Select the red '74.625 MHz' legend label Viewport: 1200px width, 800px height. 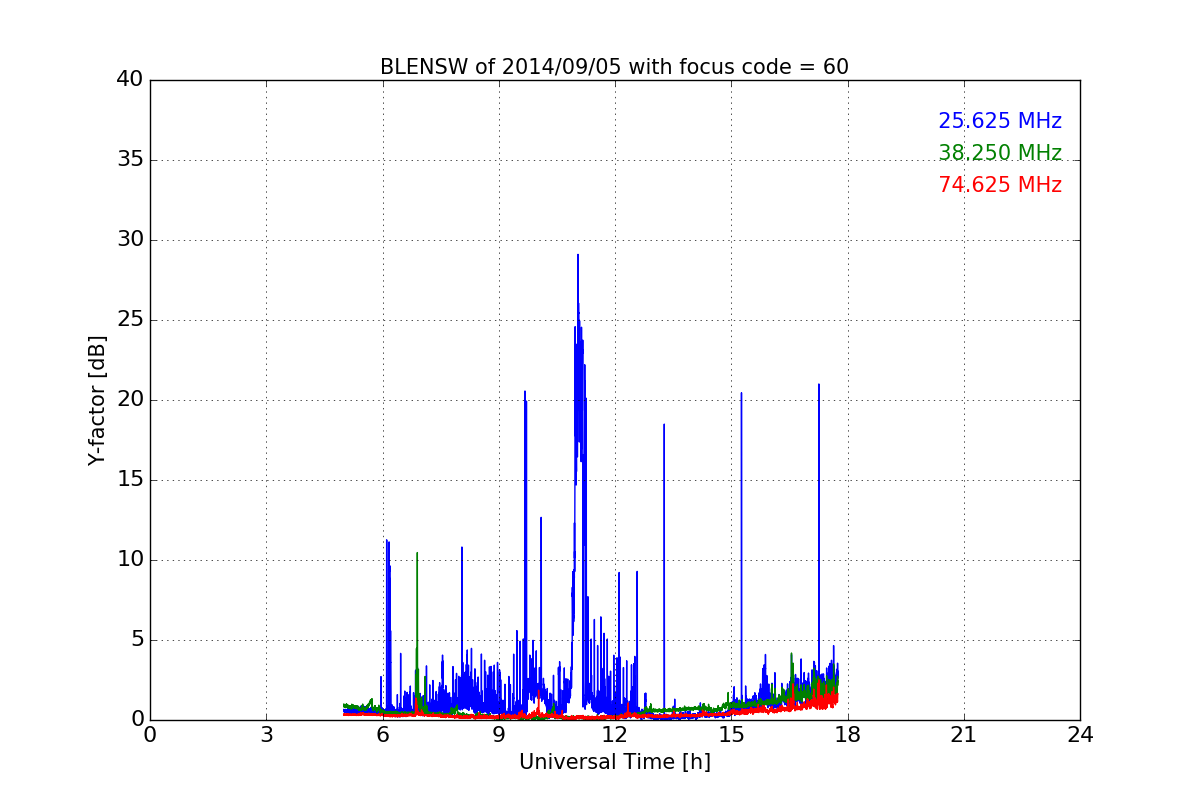tap(1000, 185)
